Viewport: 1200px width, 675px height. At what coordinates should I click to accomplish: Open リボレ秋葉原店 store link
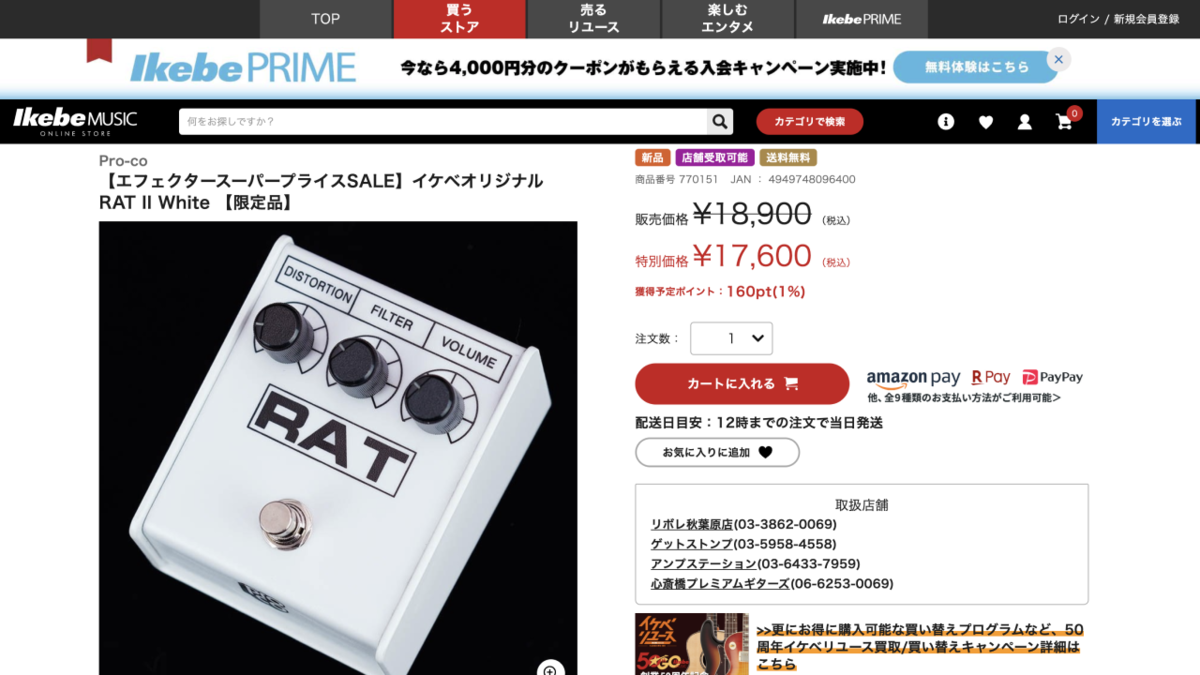click(692, 524)
